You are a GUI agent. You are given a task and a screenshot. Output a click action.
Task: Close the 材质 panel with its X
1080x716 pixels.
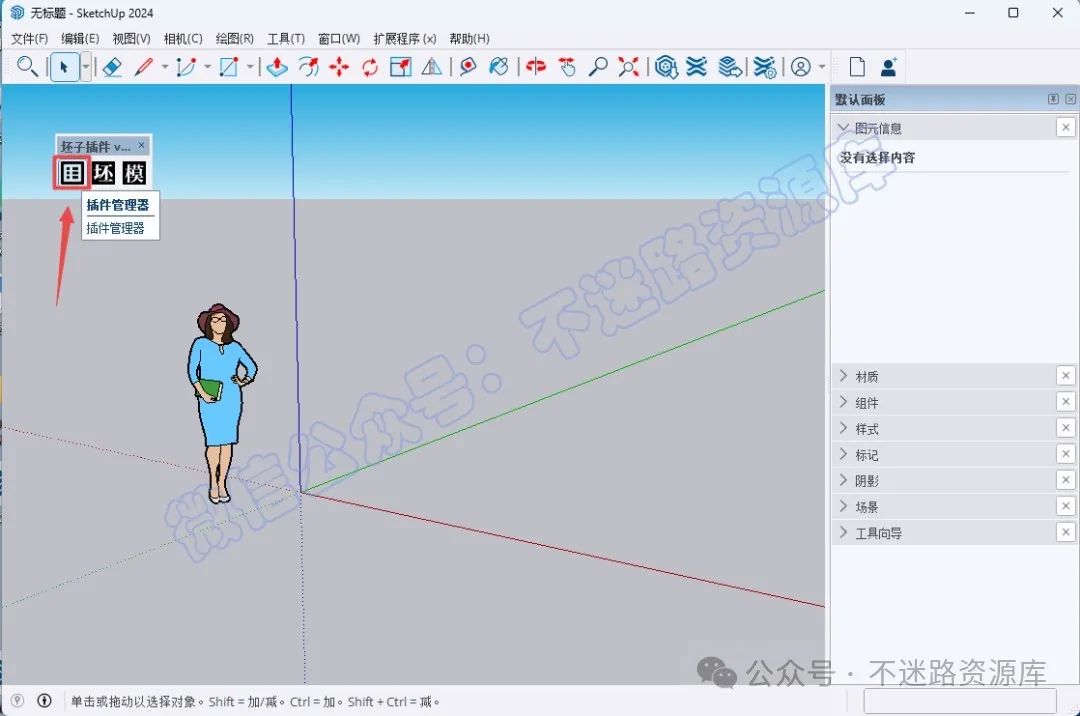[x=1066, y=376]
